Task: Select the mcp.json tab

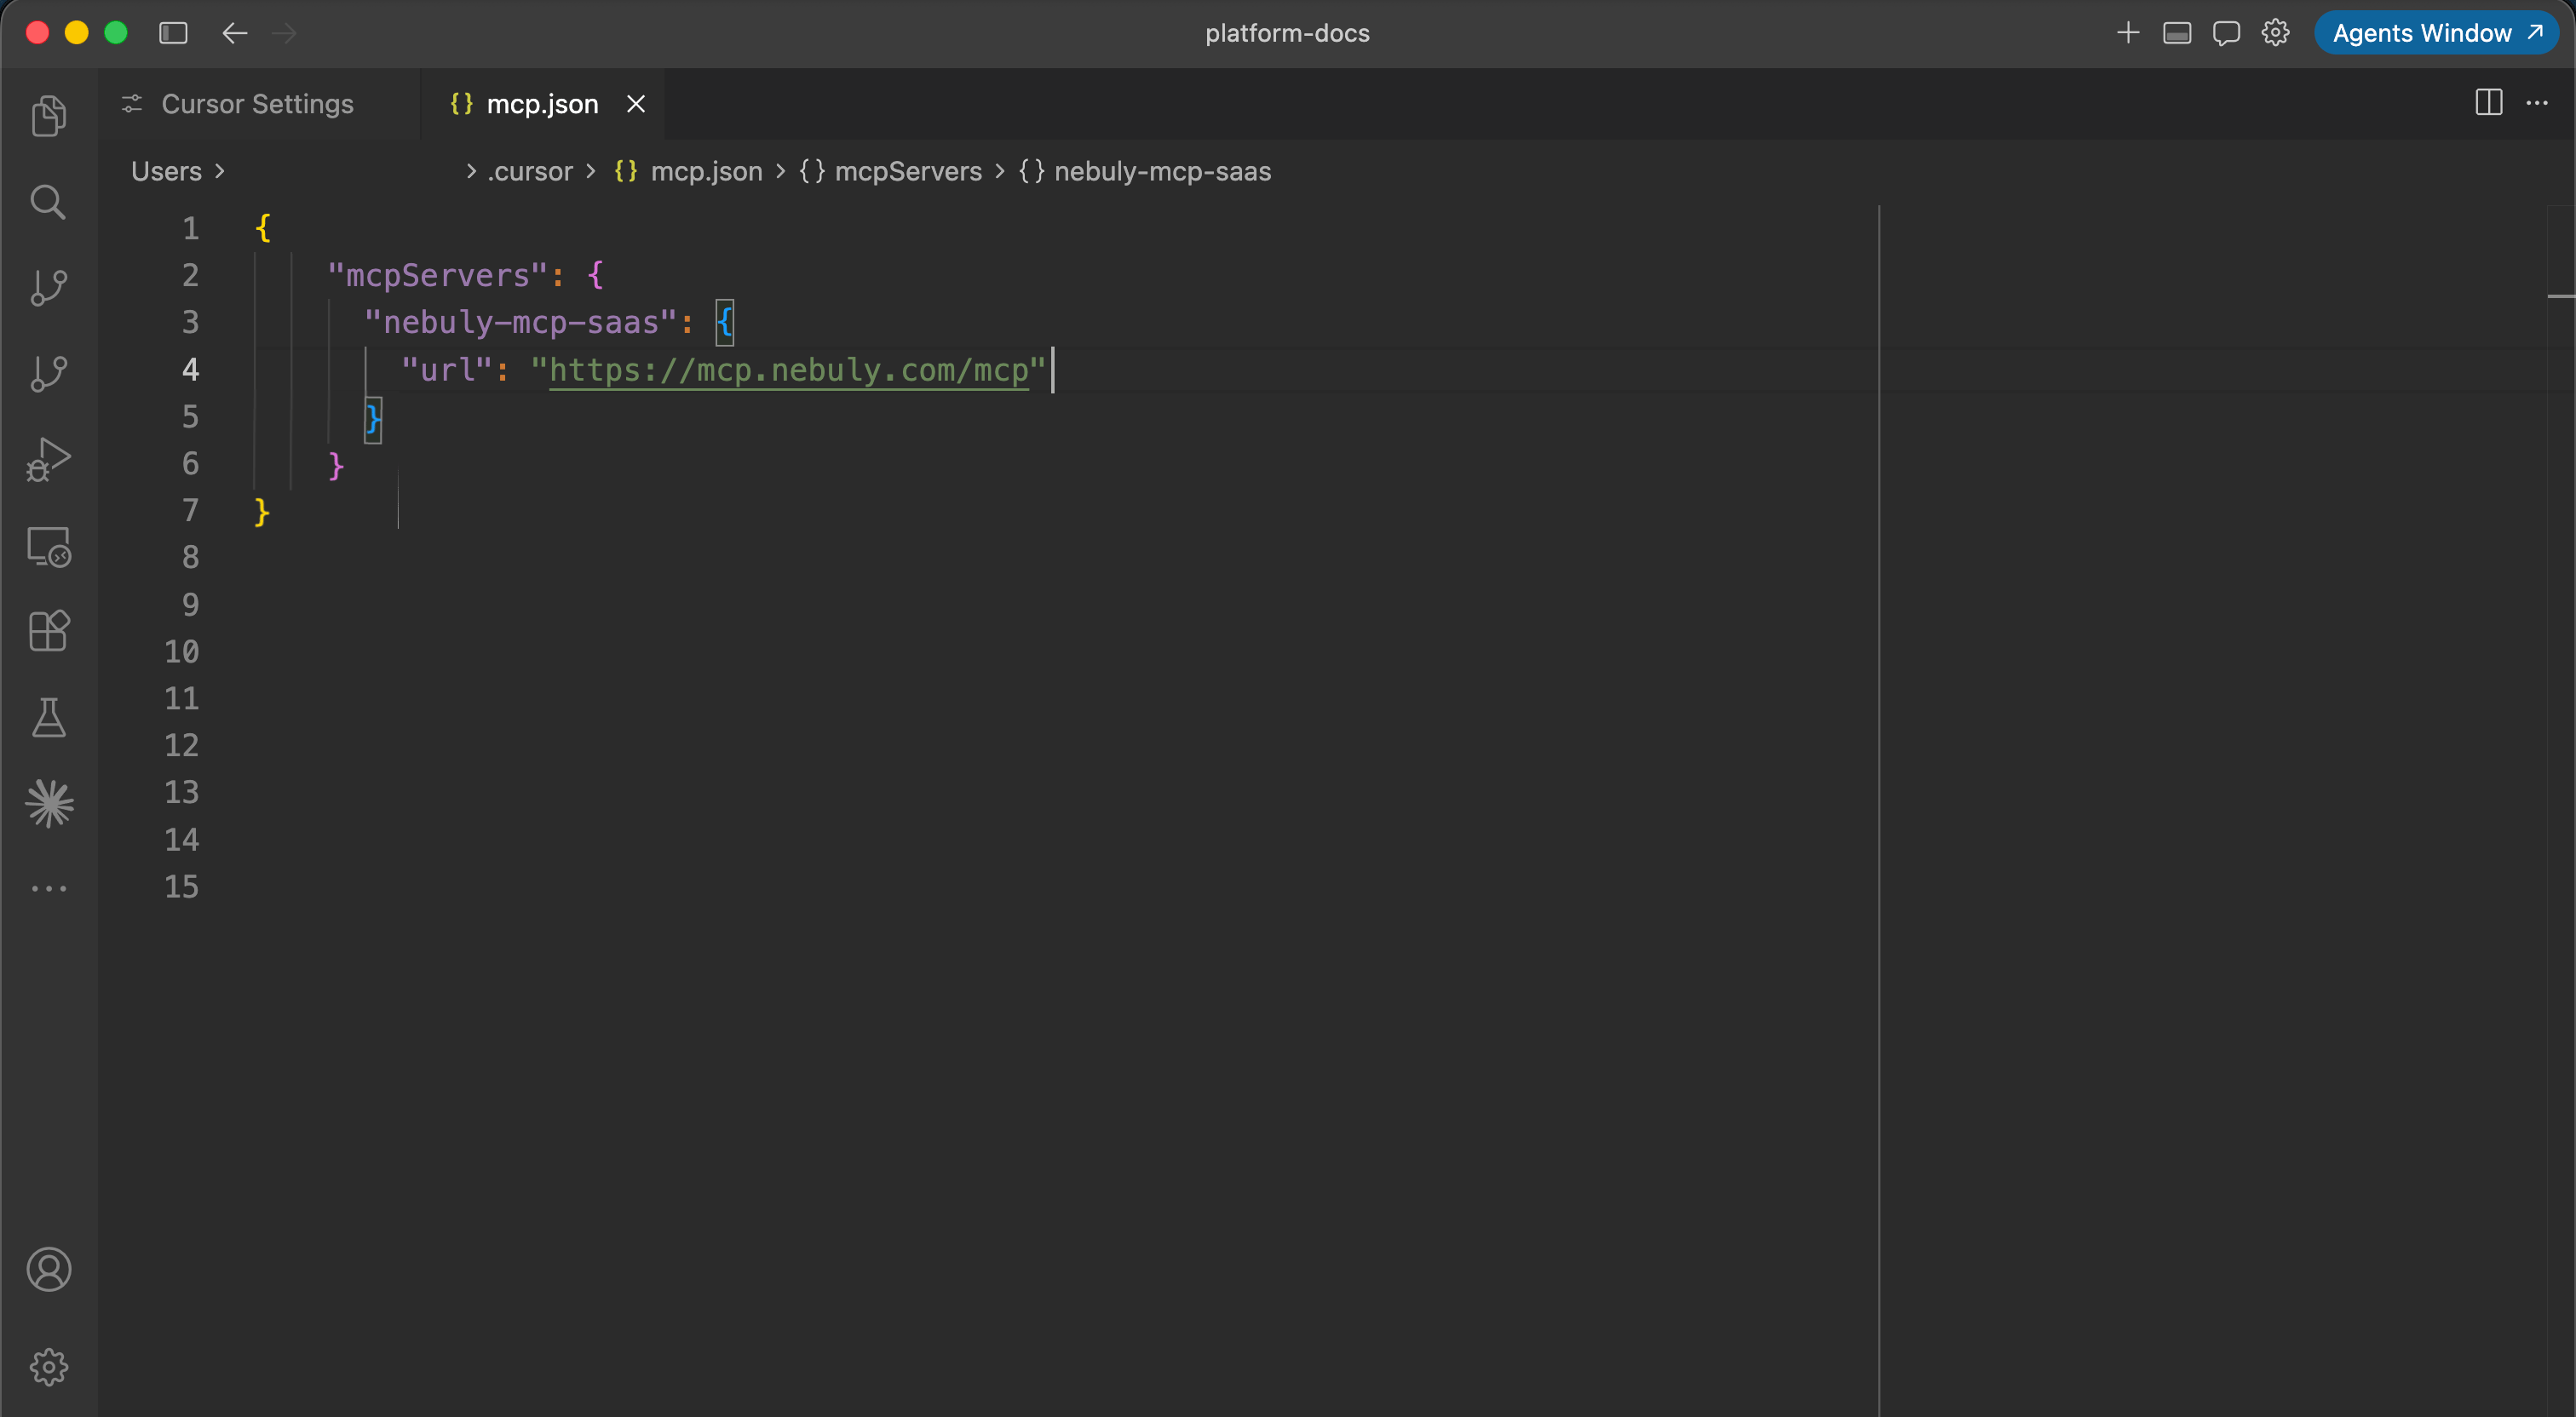Action: (542, 104)
